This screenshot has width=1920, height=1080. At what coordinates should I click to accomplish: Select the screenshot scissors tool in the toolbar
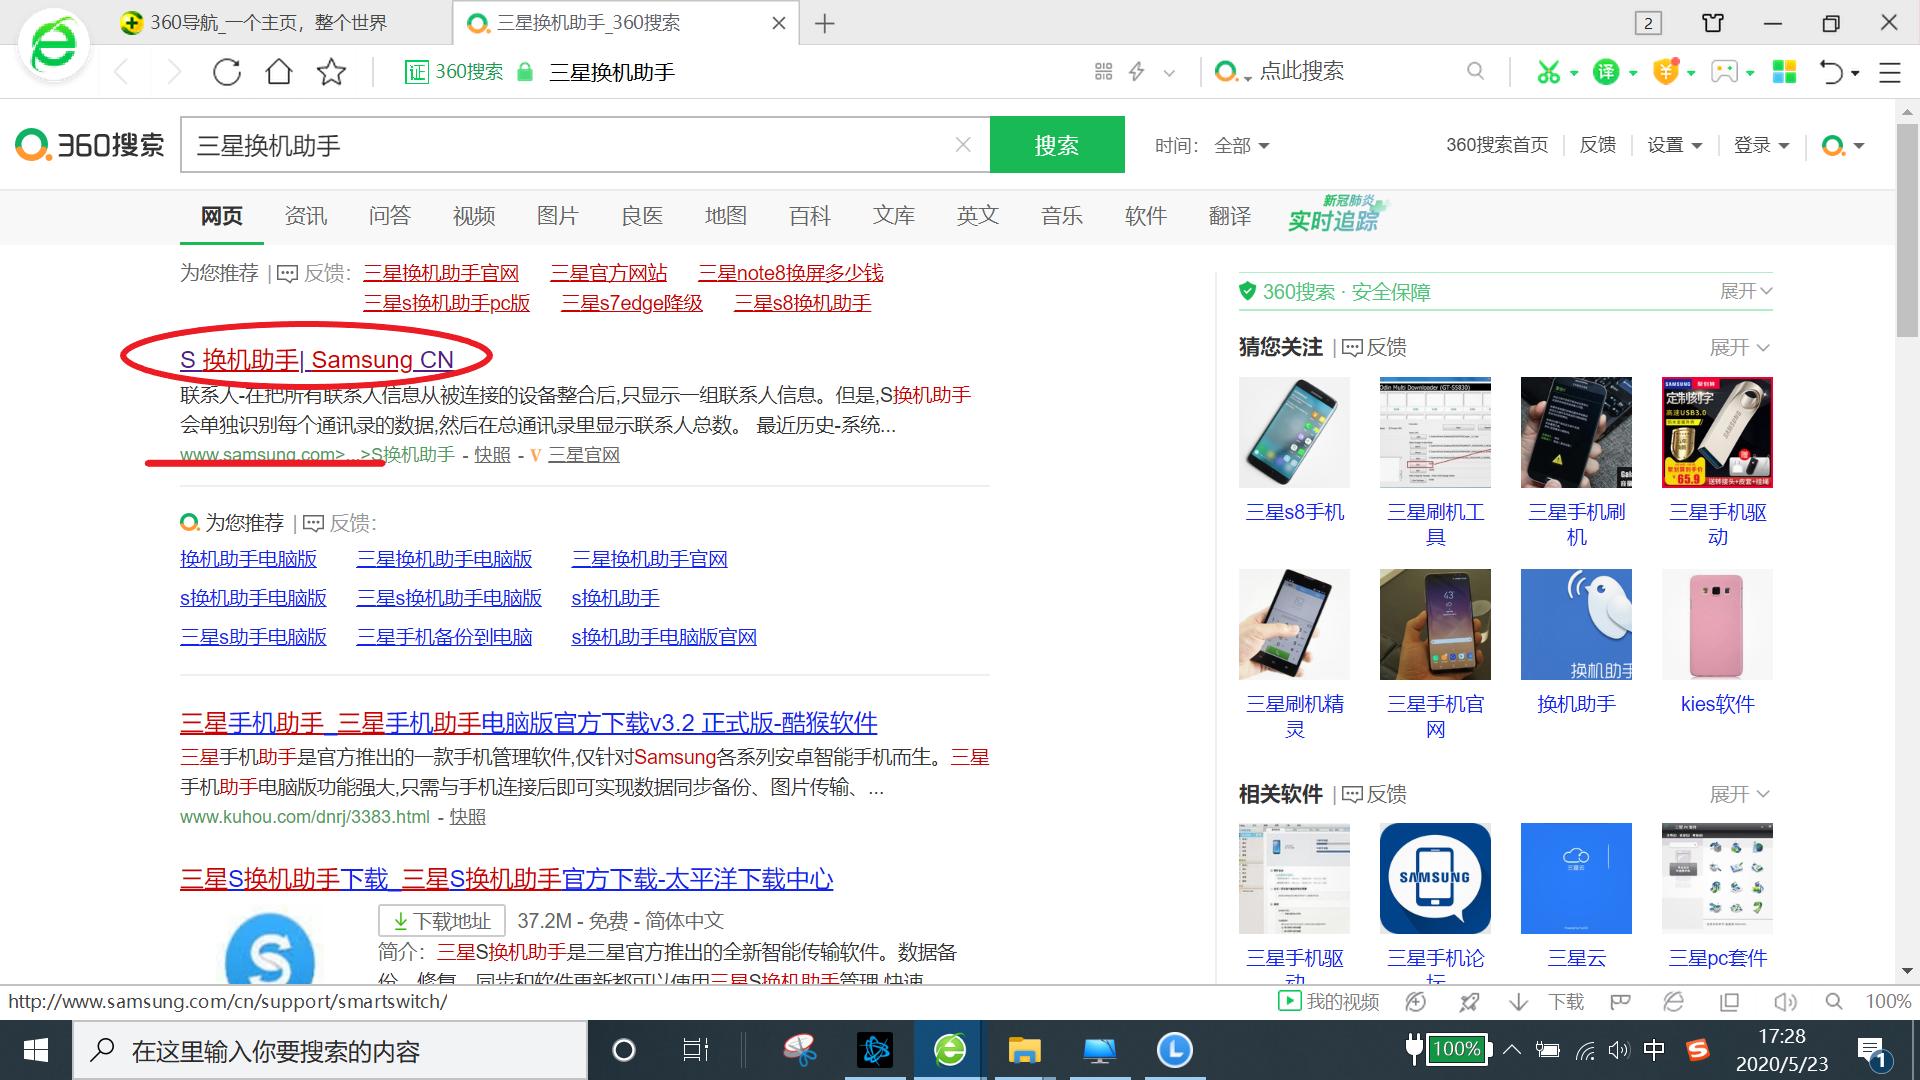click(x=1546, y=72)
